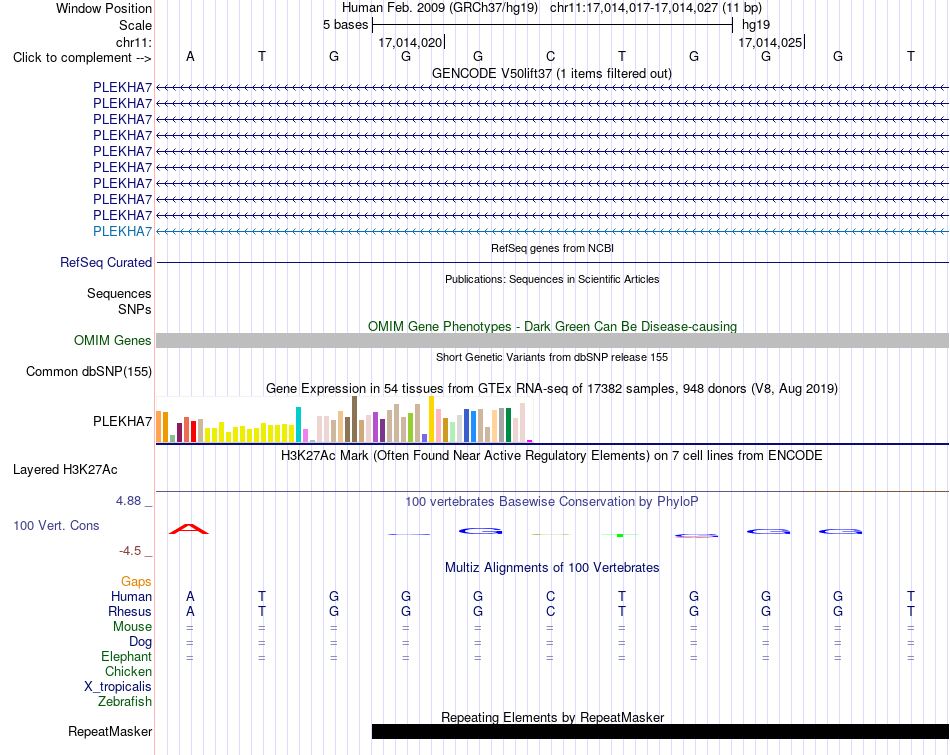
Task: Select the Mouse alignment row label
Action: pos(132,627)
